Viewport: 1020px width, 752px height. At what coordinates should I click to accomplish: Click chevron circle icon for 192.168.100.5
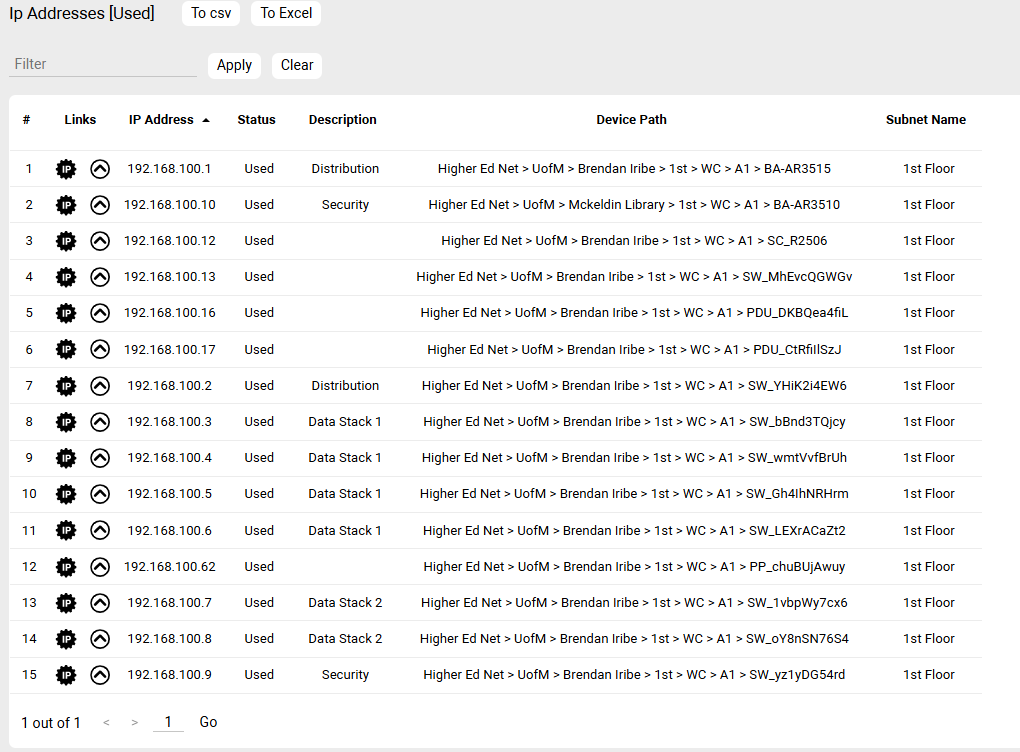point(100,494)
